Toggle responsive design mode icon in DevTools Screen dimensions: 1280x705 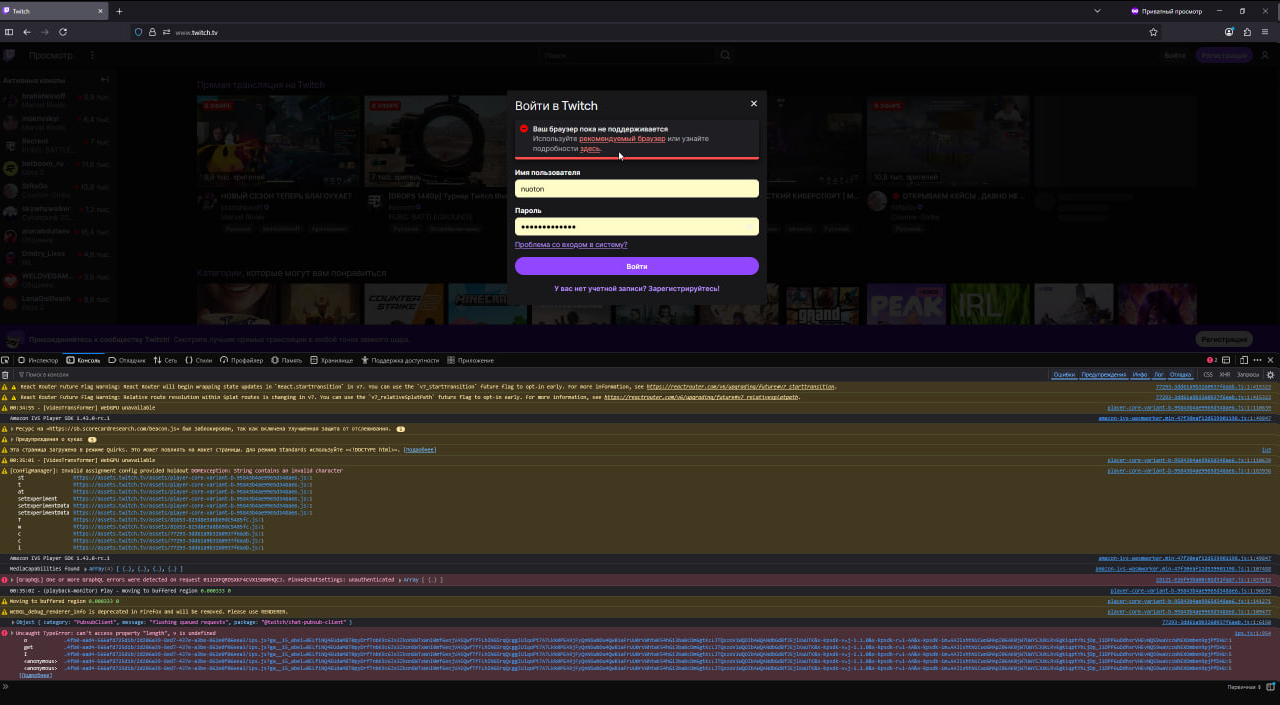[1244, 360]
